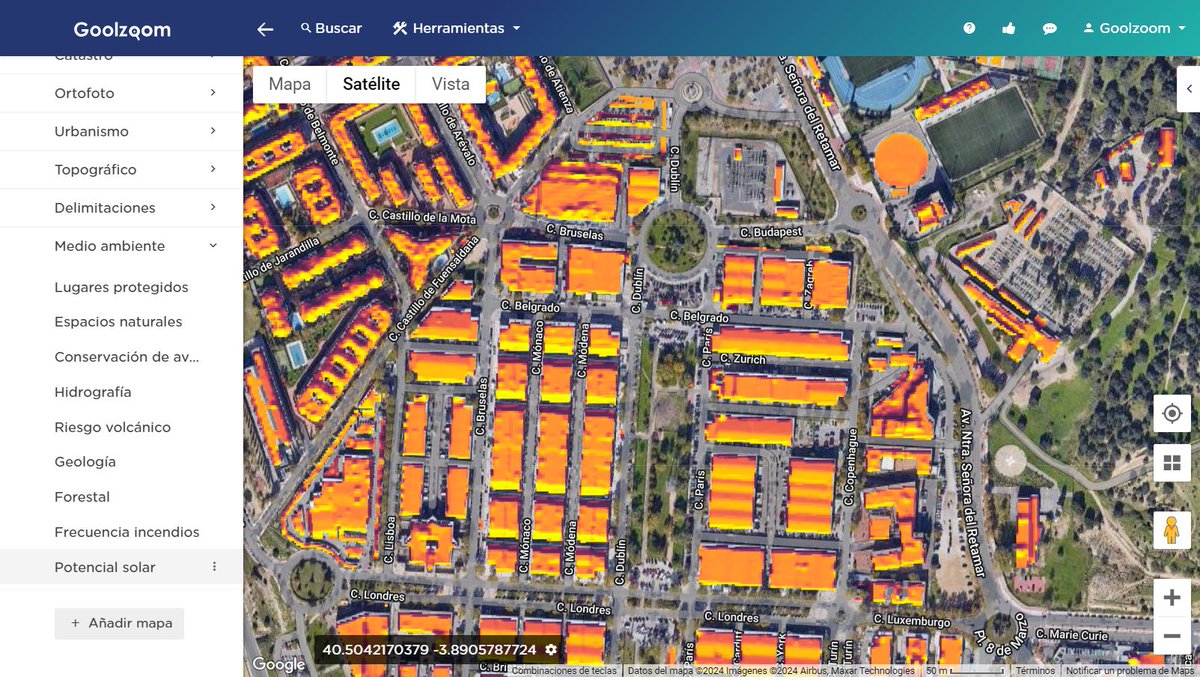Image resolution: width=1200 pixels, height=677 pixels.
Task: Collapse the Medio ambiente section
Action: [121, 246]
